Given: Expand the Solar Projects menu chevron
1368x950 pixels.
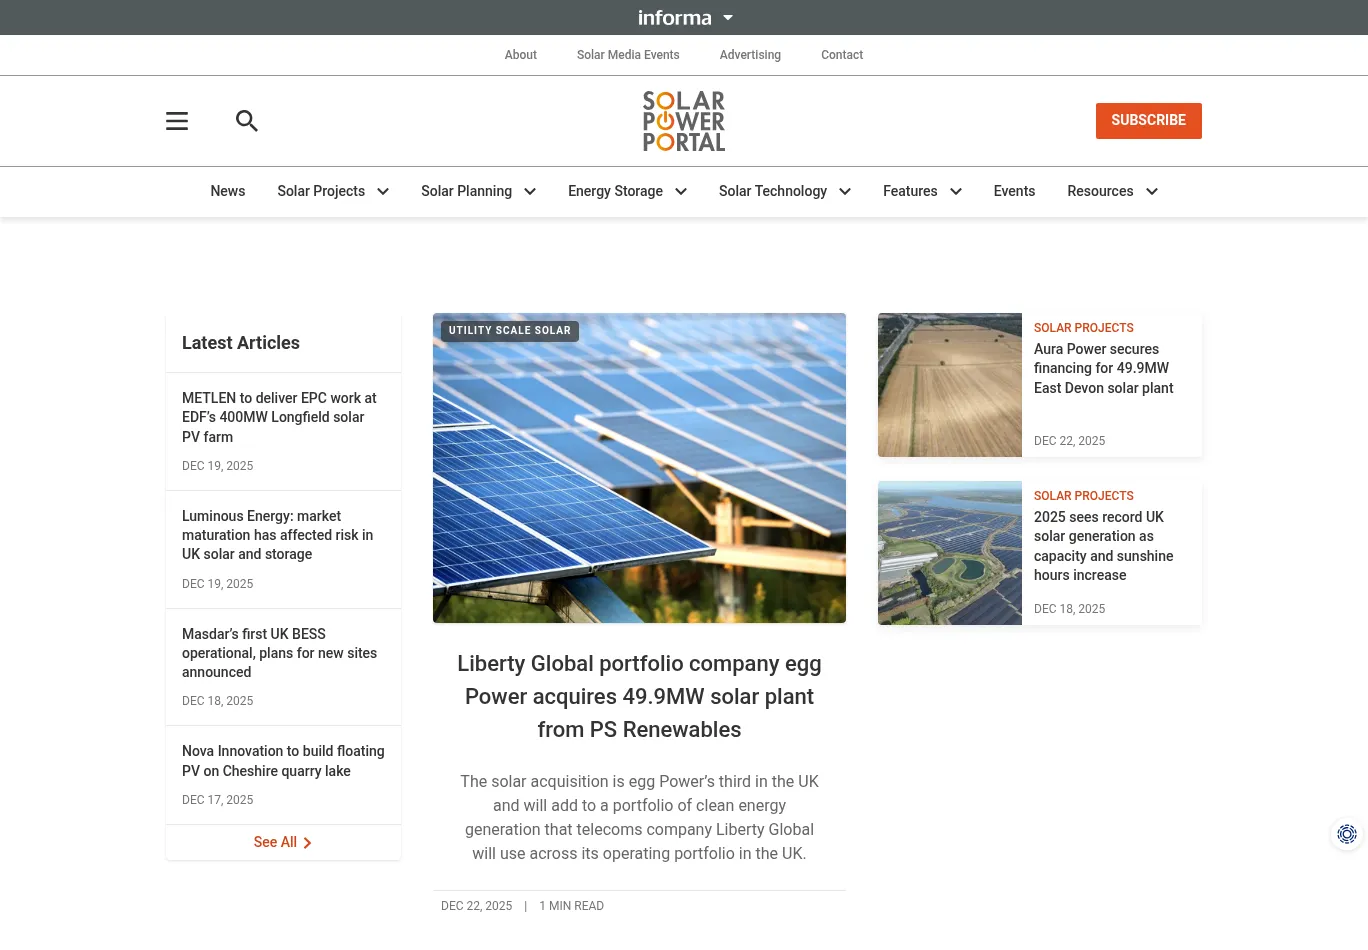Looking at the screenshot, I should [x=383, y=192].
